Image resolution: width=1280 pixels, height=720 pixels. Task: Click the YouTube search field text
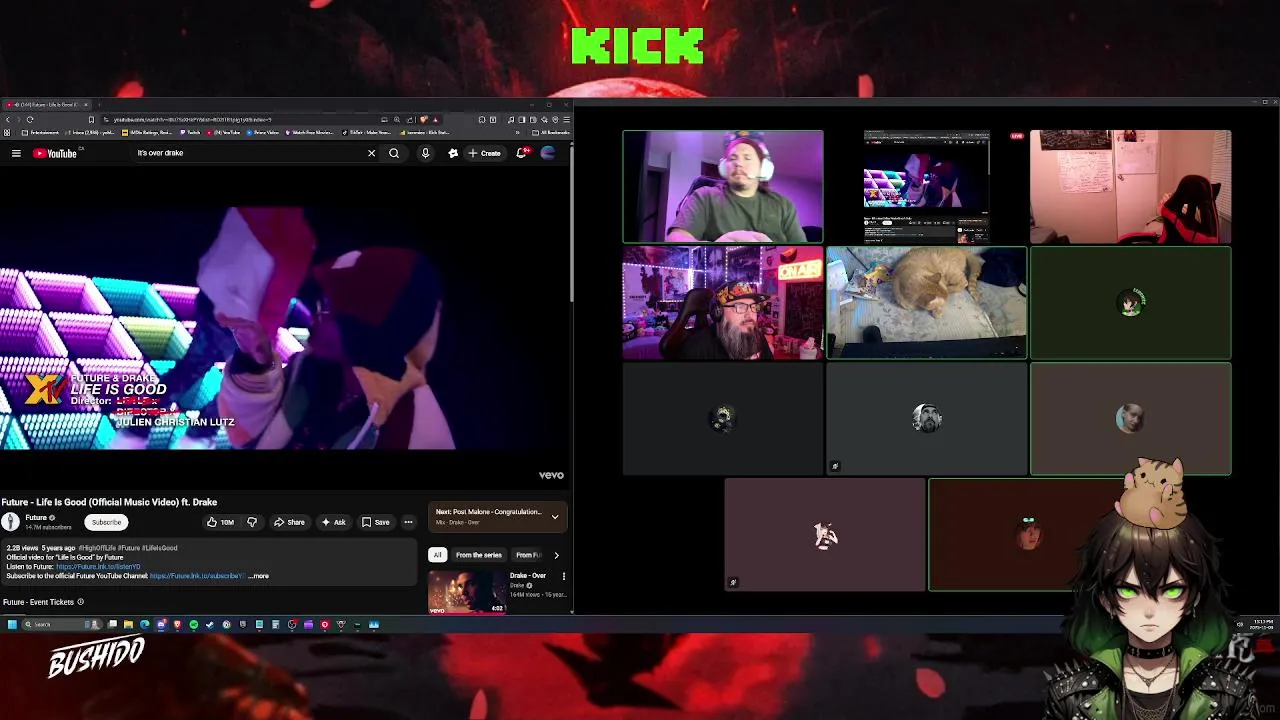[x=160, y=153]
